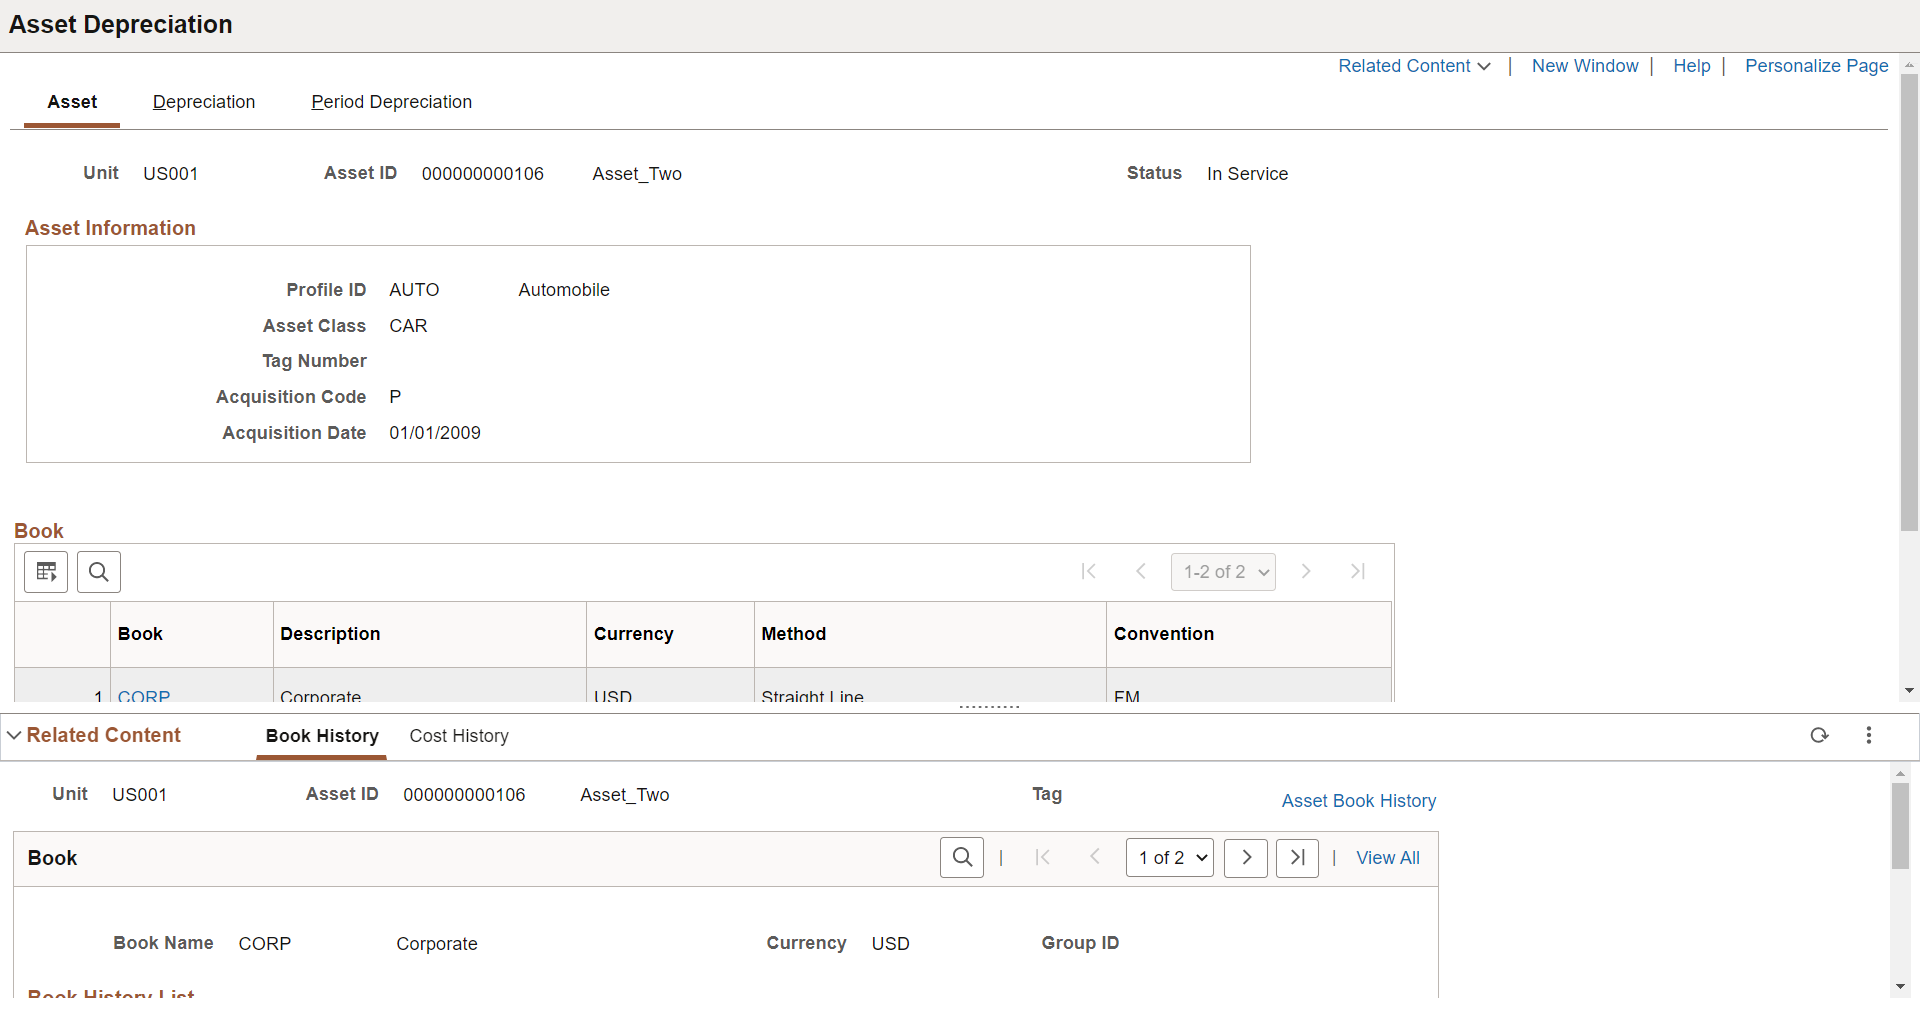Click the main page vertical scrollbar

pyautogui.click(x=1909, y=300)
